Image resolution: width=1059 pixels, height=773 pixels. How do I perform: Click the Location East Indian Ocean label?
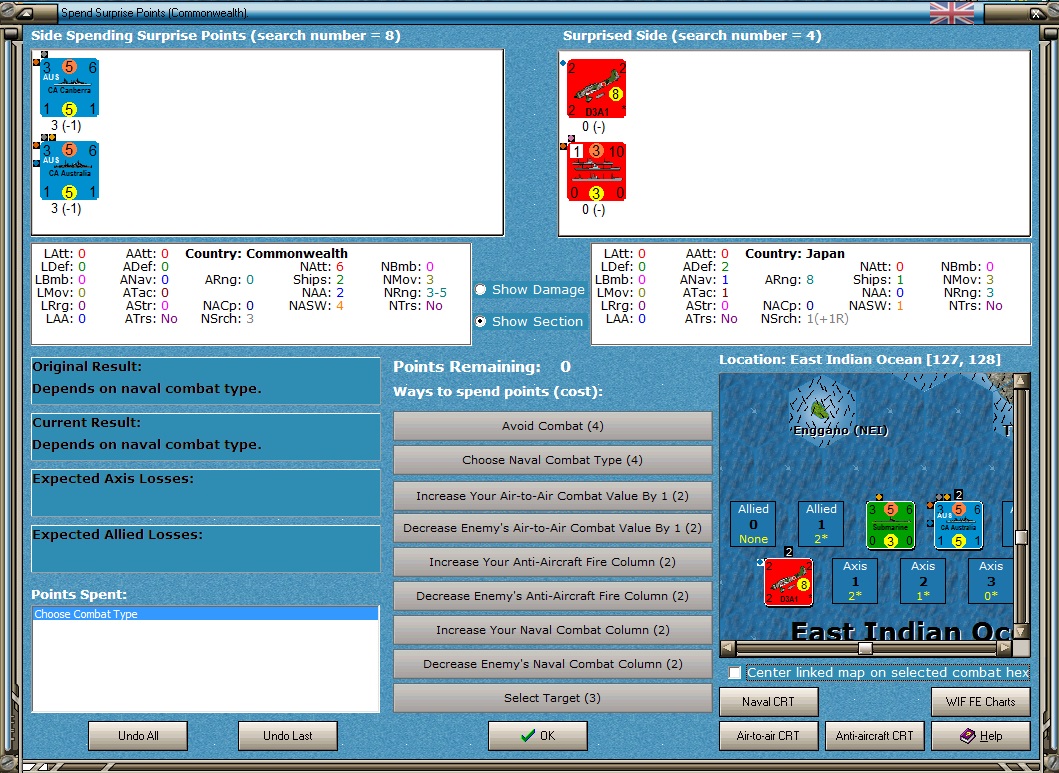click(860, 359)
